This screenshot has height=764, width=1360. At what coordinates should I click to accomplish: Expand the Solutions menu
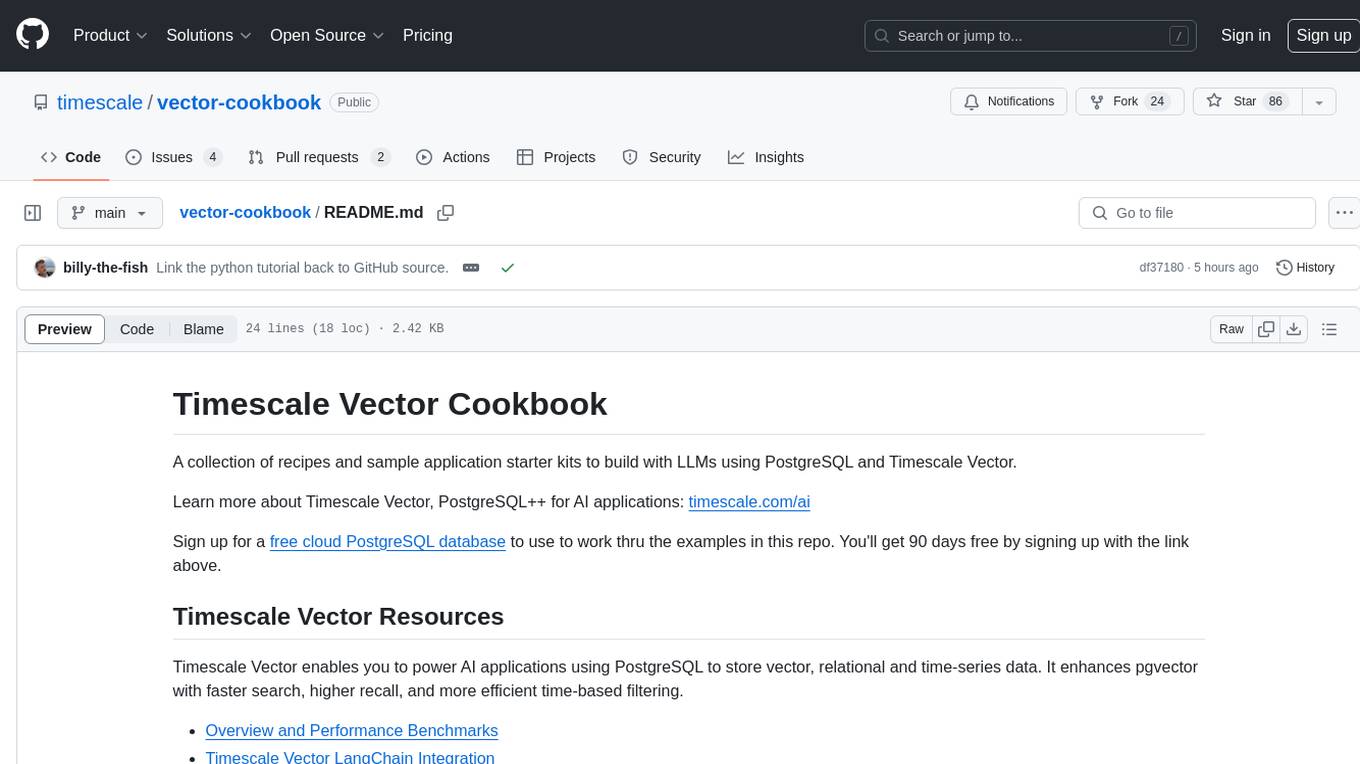pyautogui.click(x=209, y=35)
